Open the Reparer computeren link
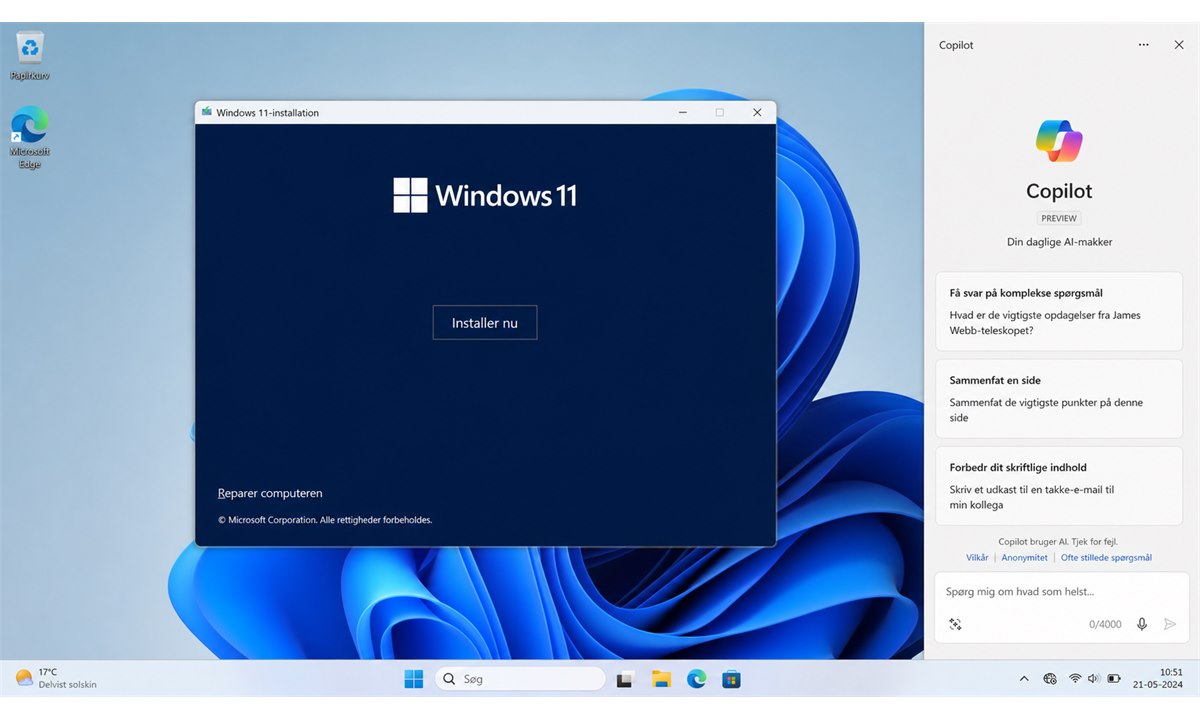This screenshot has width=1200, height=720. click(x=270, y=493)
